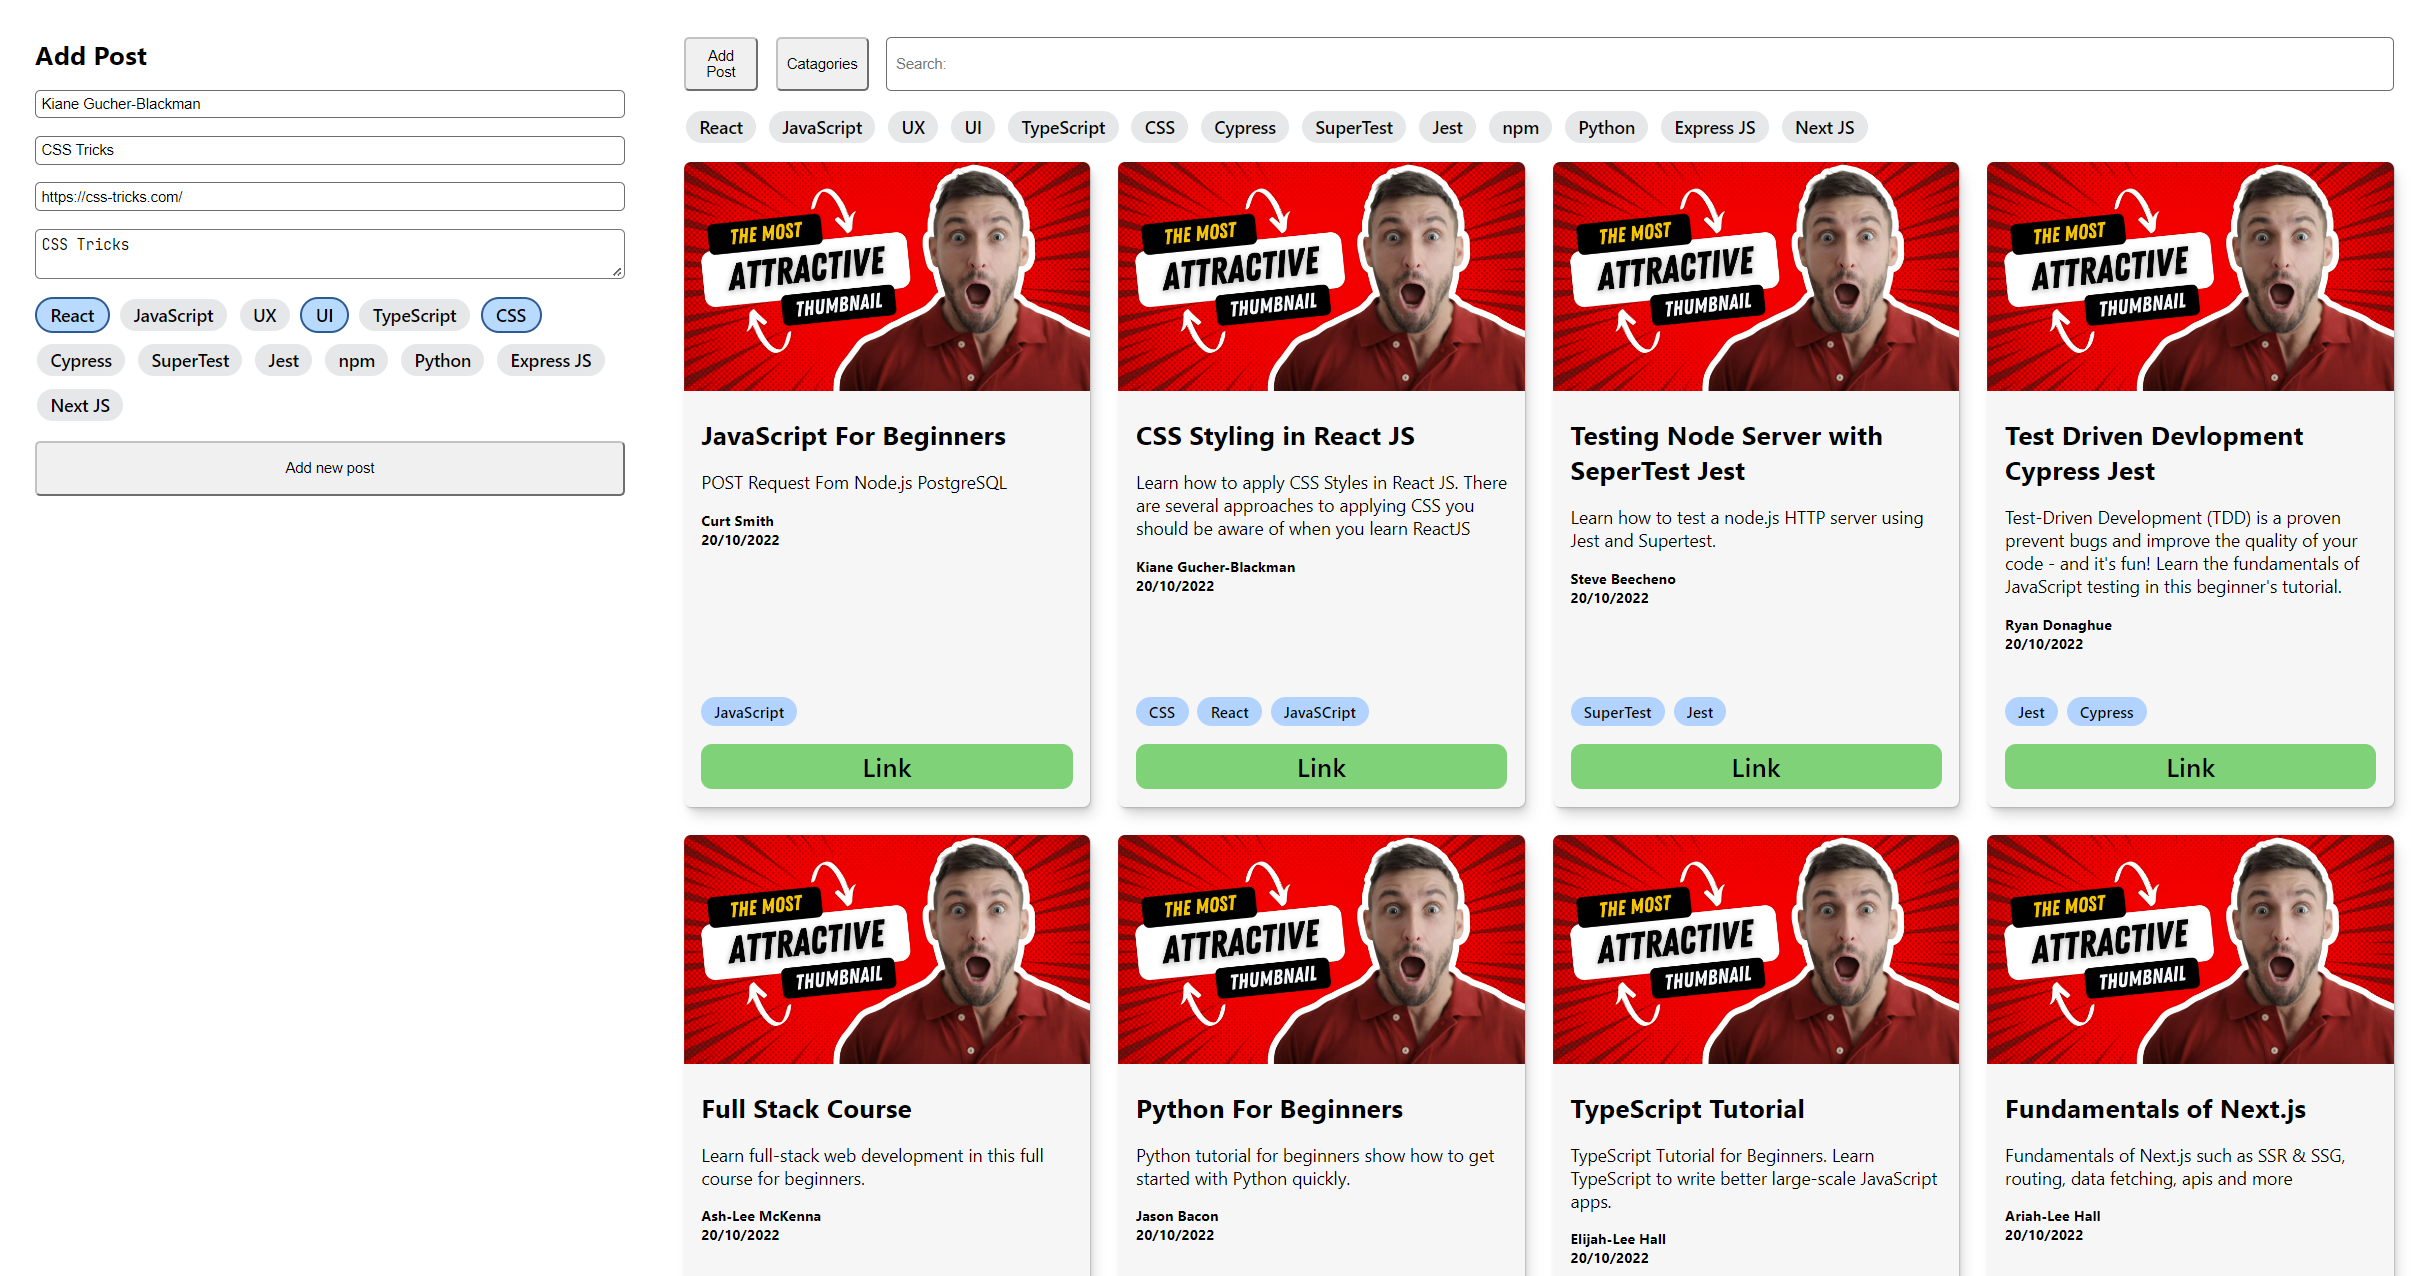Filter posts by CSS category
The height and width of the screenshot is (1276, 2425).
pos(1160,127)
